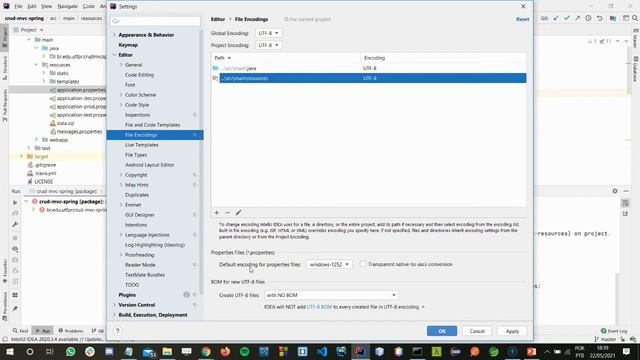
Task: Click the settings list scrollbar
Action: (x=201, y=162)
